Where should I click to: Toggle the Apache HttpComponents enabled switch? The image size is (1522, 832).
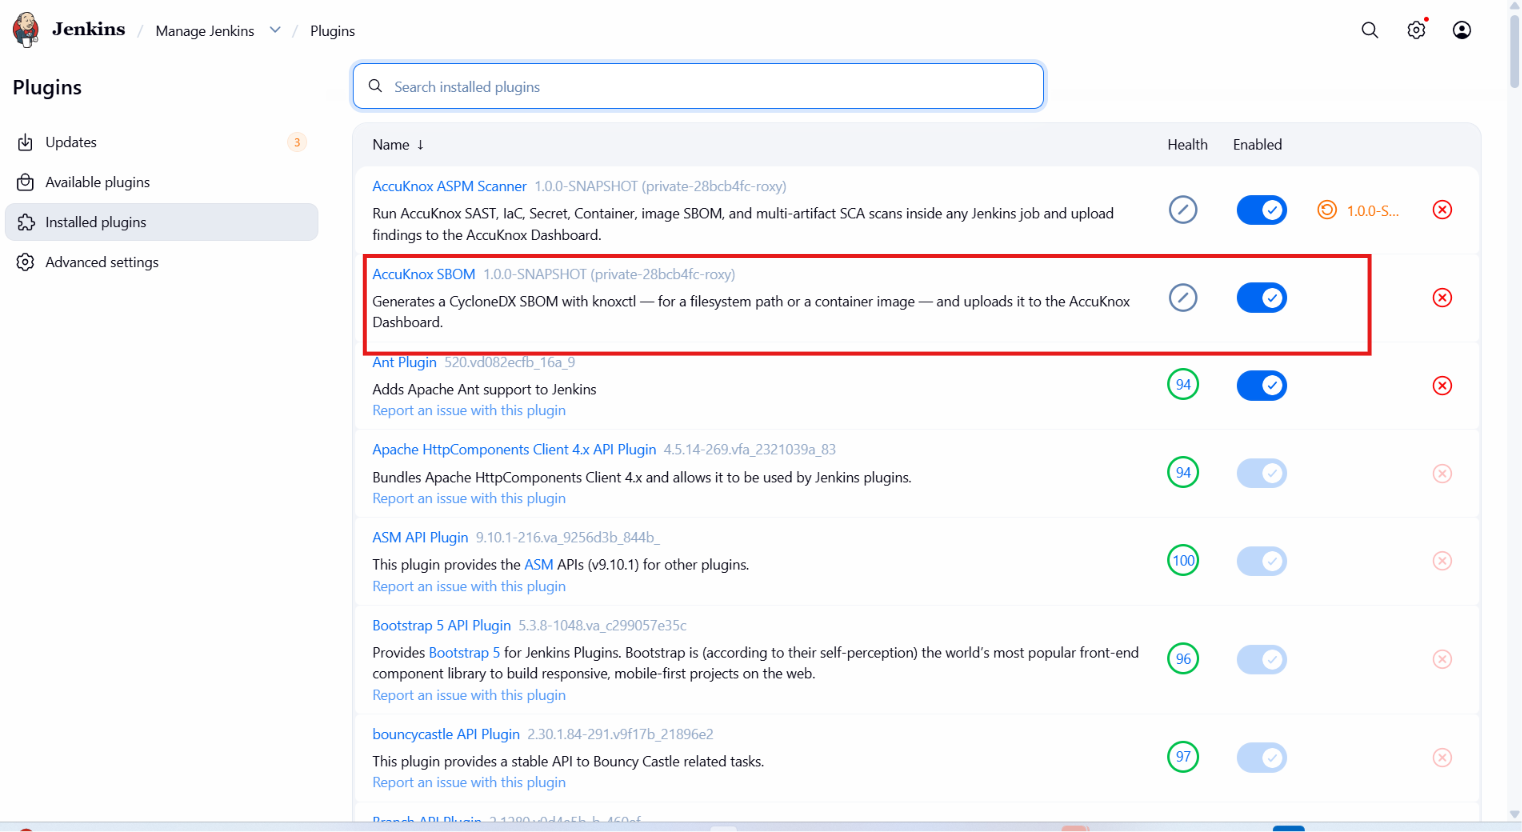pos(1262,473)
